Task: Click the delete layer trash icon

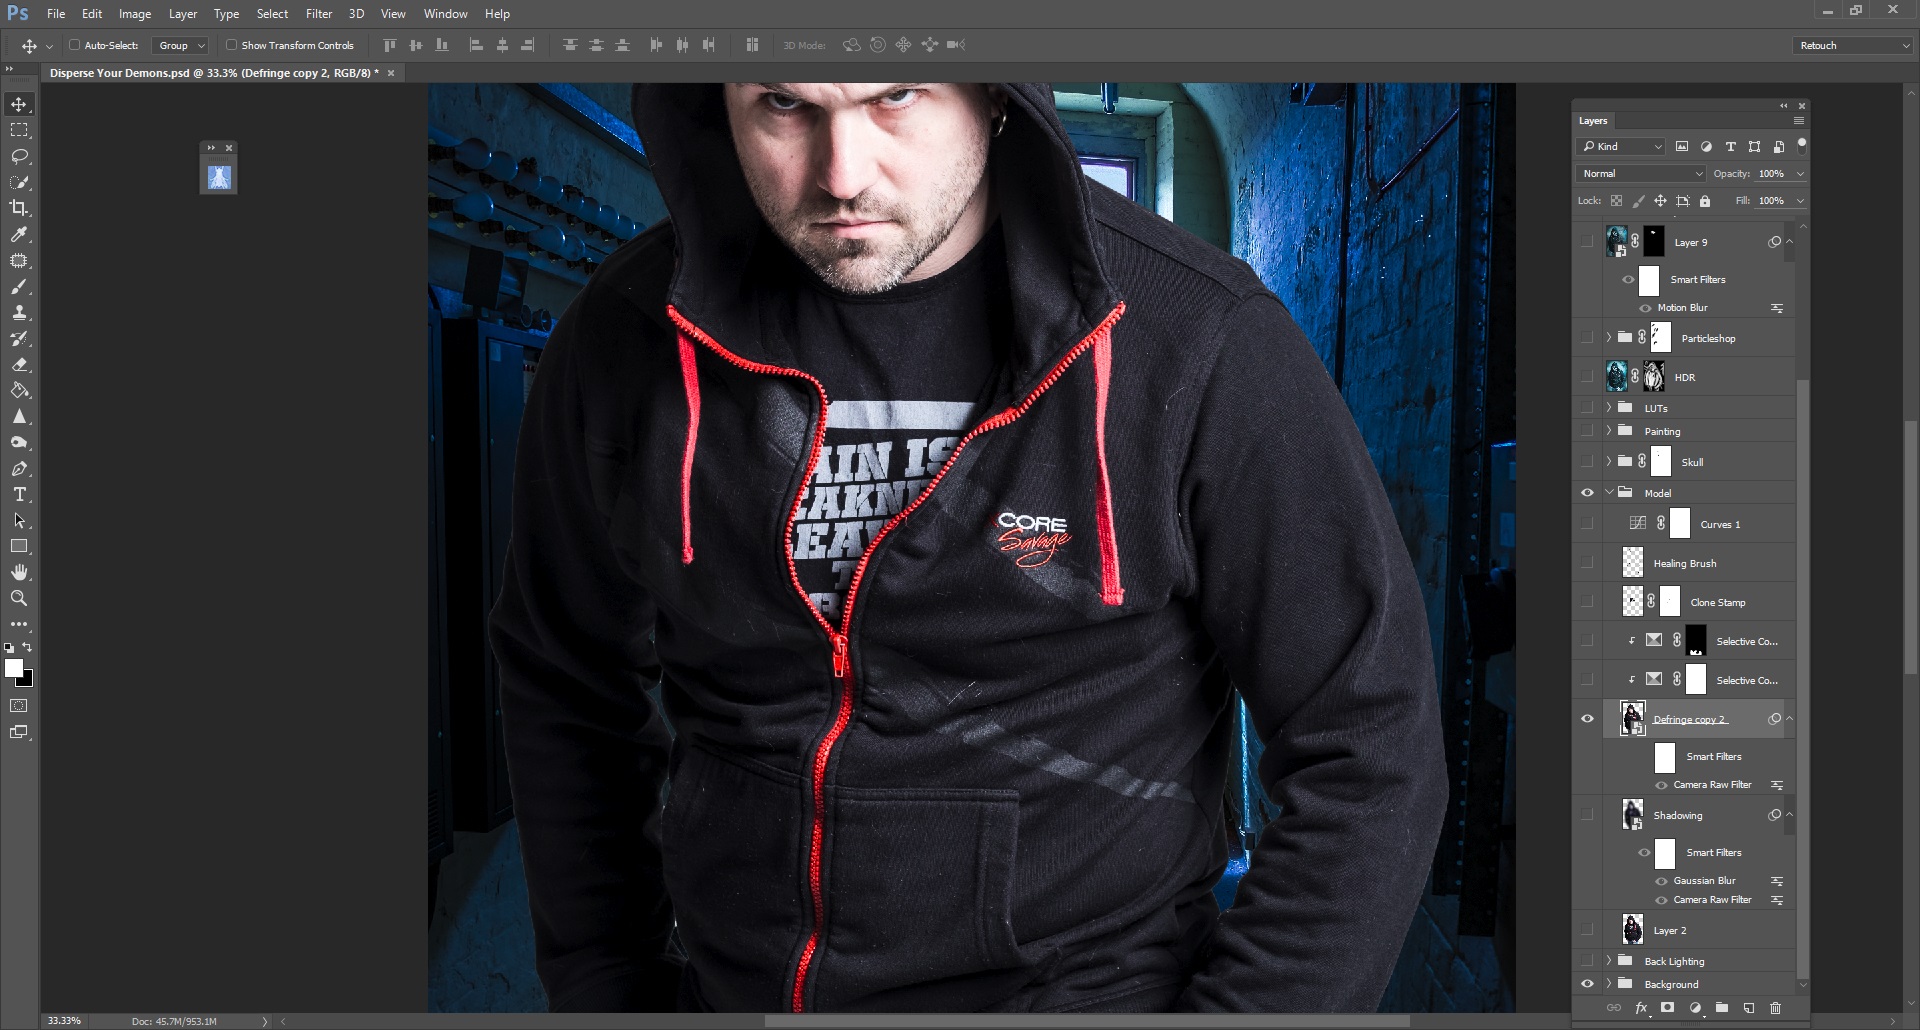Action: tap(1775, 1008)
